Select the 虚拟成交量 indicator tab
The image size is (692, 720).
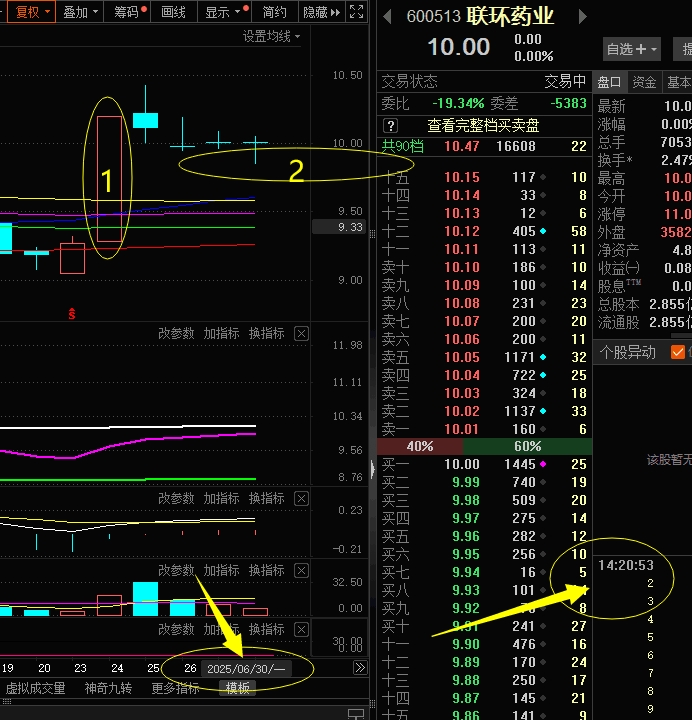tap(35, 688)
